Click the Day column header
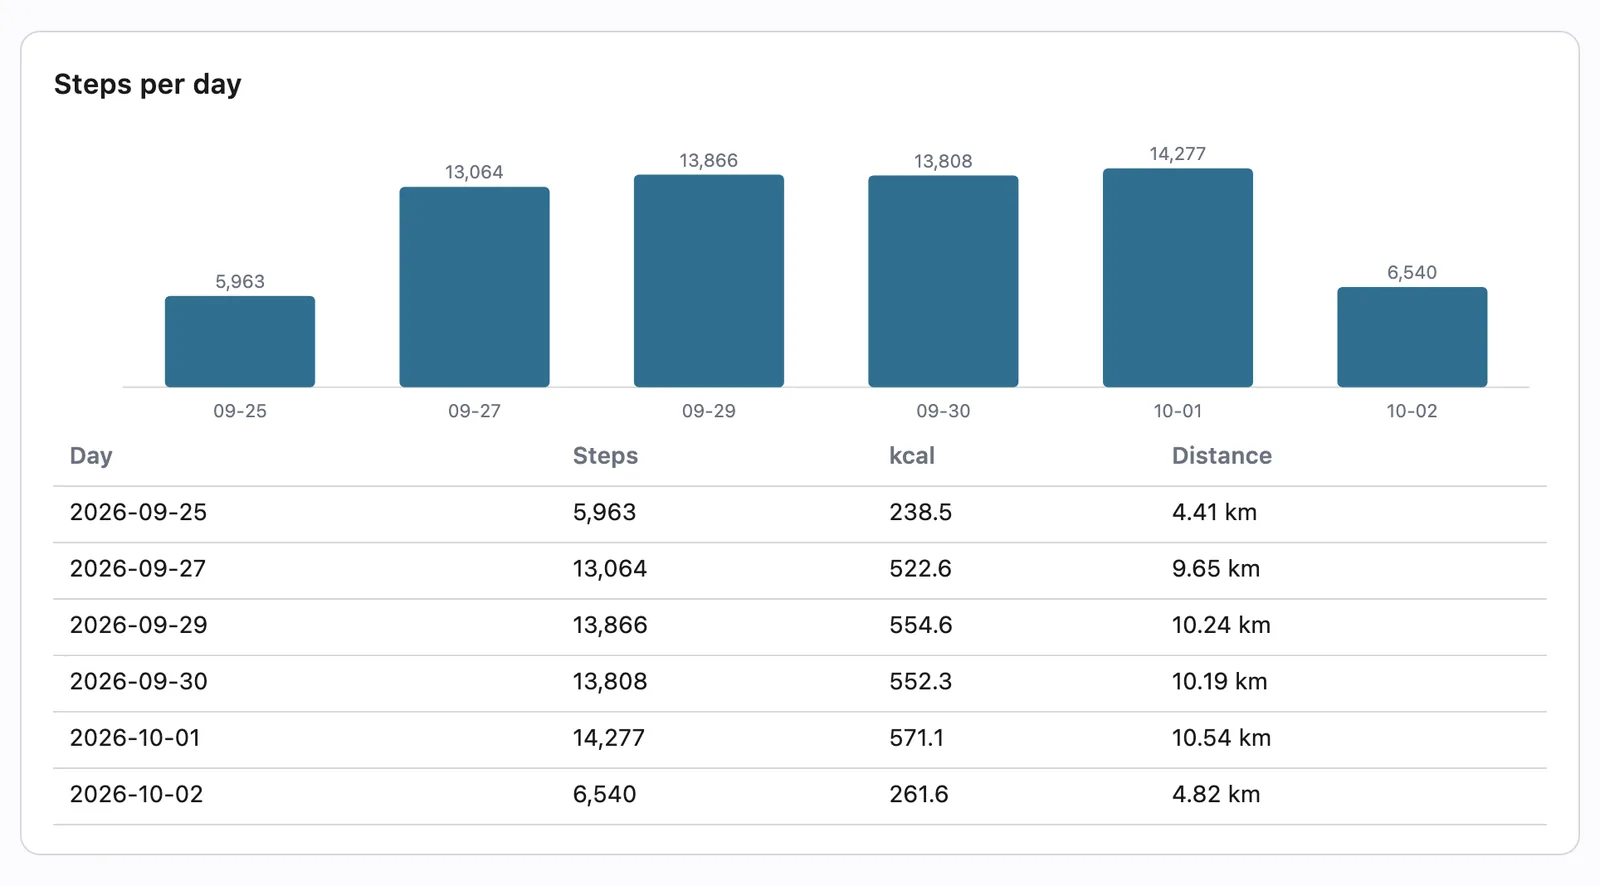Image resolution: width=1600 pixels, height=886 pixels. pos(91,456)
